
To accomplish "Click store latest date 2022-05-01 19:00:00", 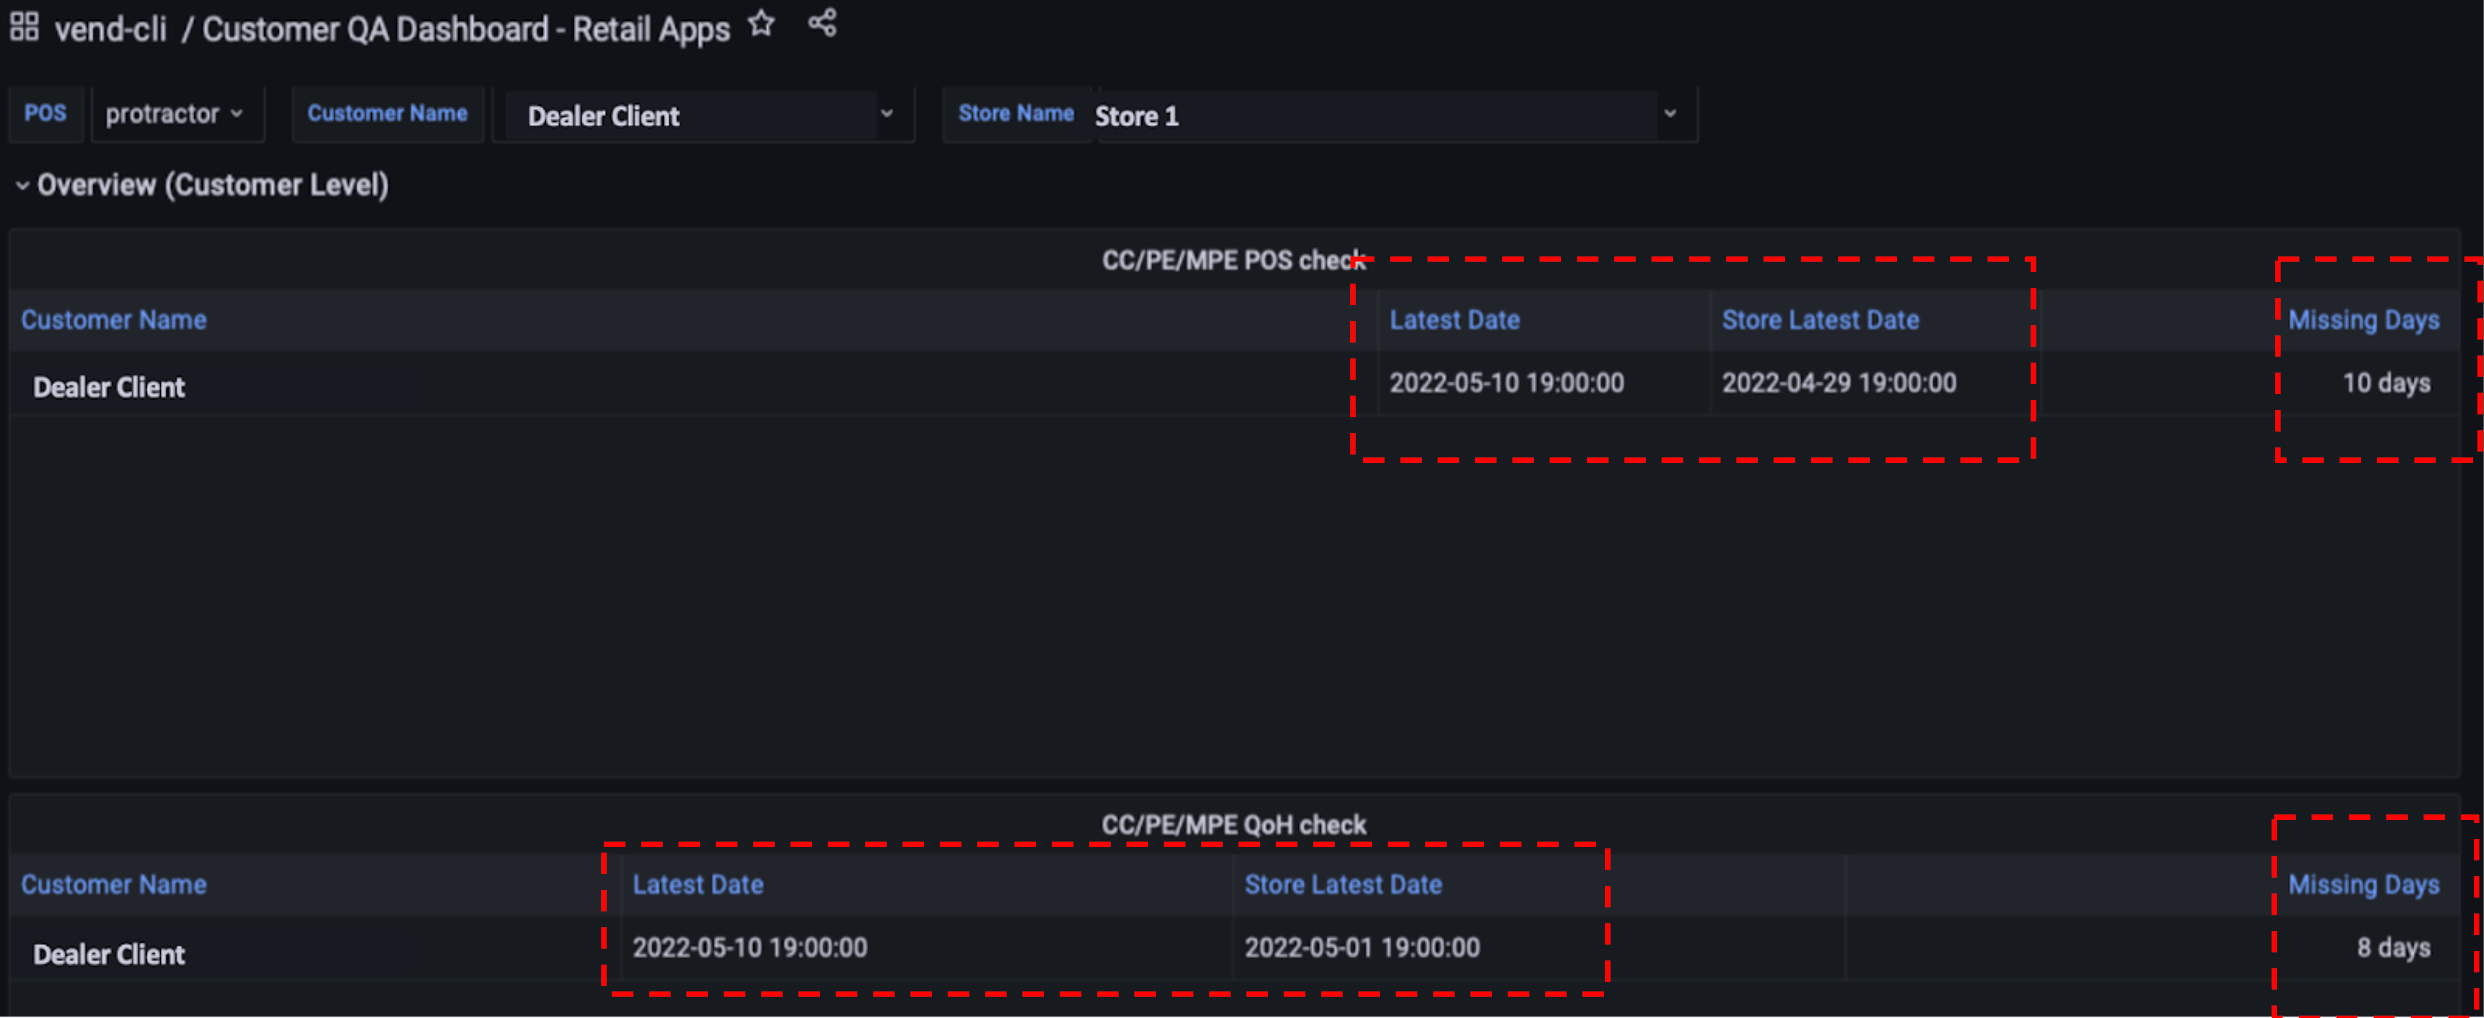I will [1362, 948].
